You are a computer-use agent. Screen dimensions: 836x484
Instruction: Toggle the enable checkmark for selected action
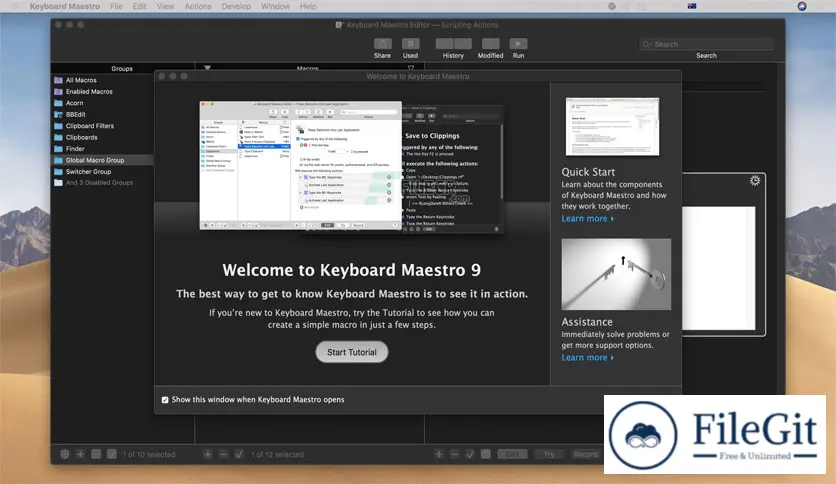(470, 454)
